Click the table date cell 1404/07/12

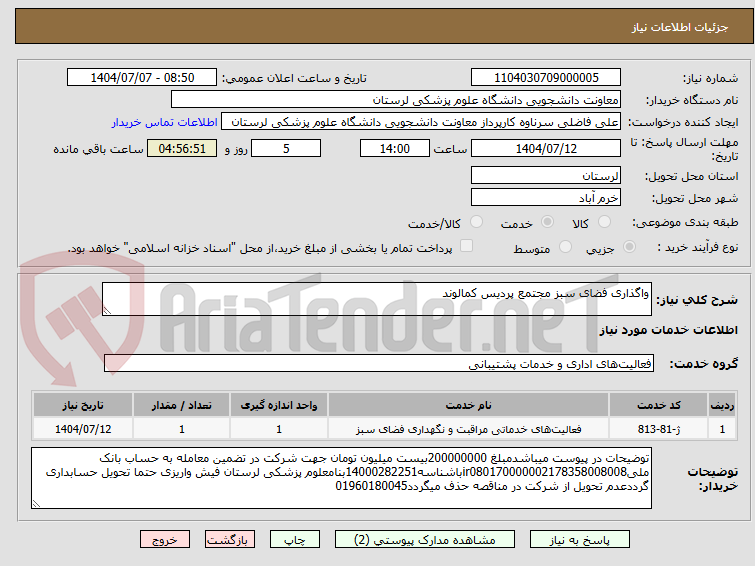(83, 429)
